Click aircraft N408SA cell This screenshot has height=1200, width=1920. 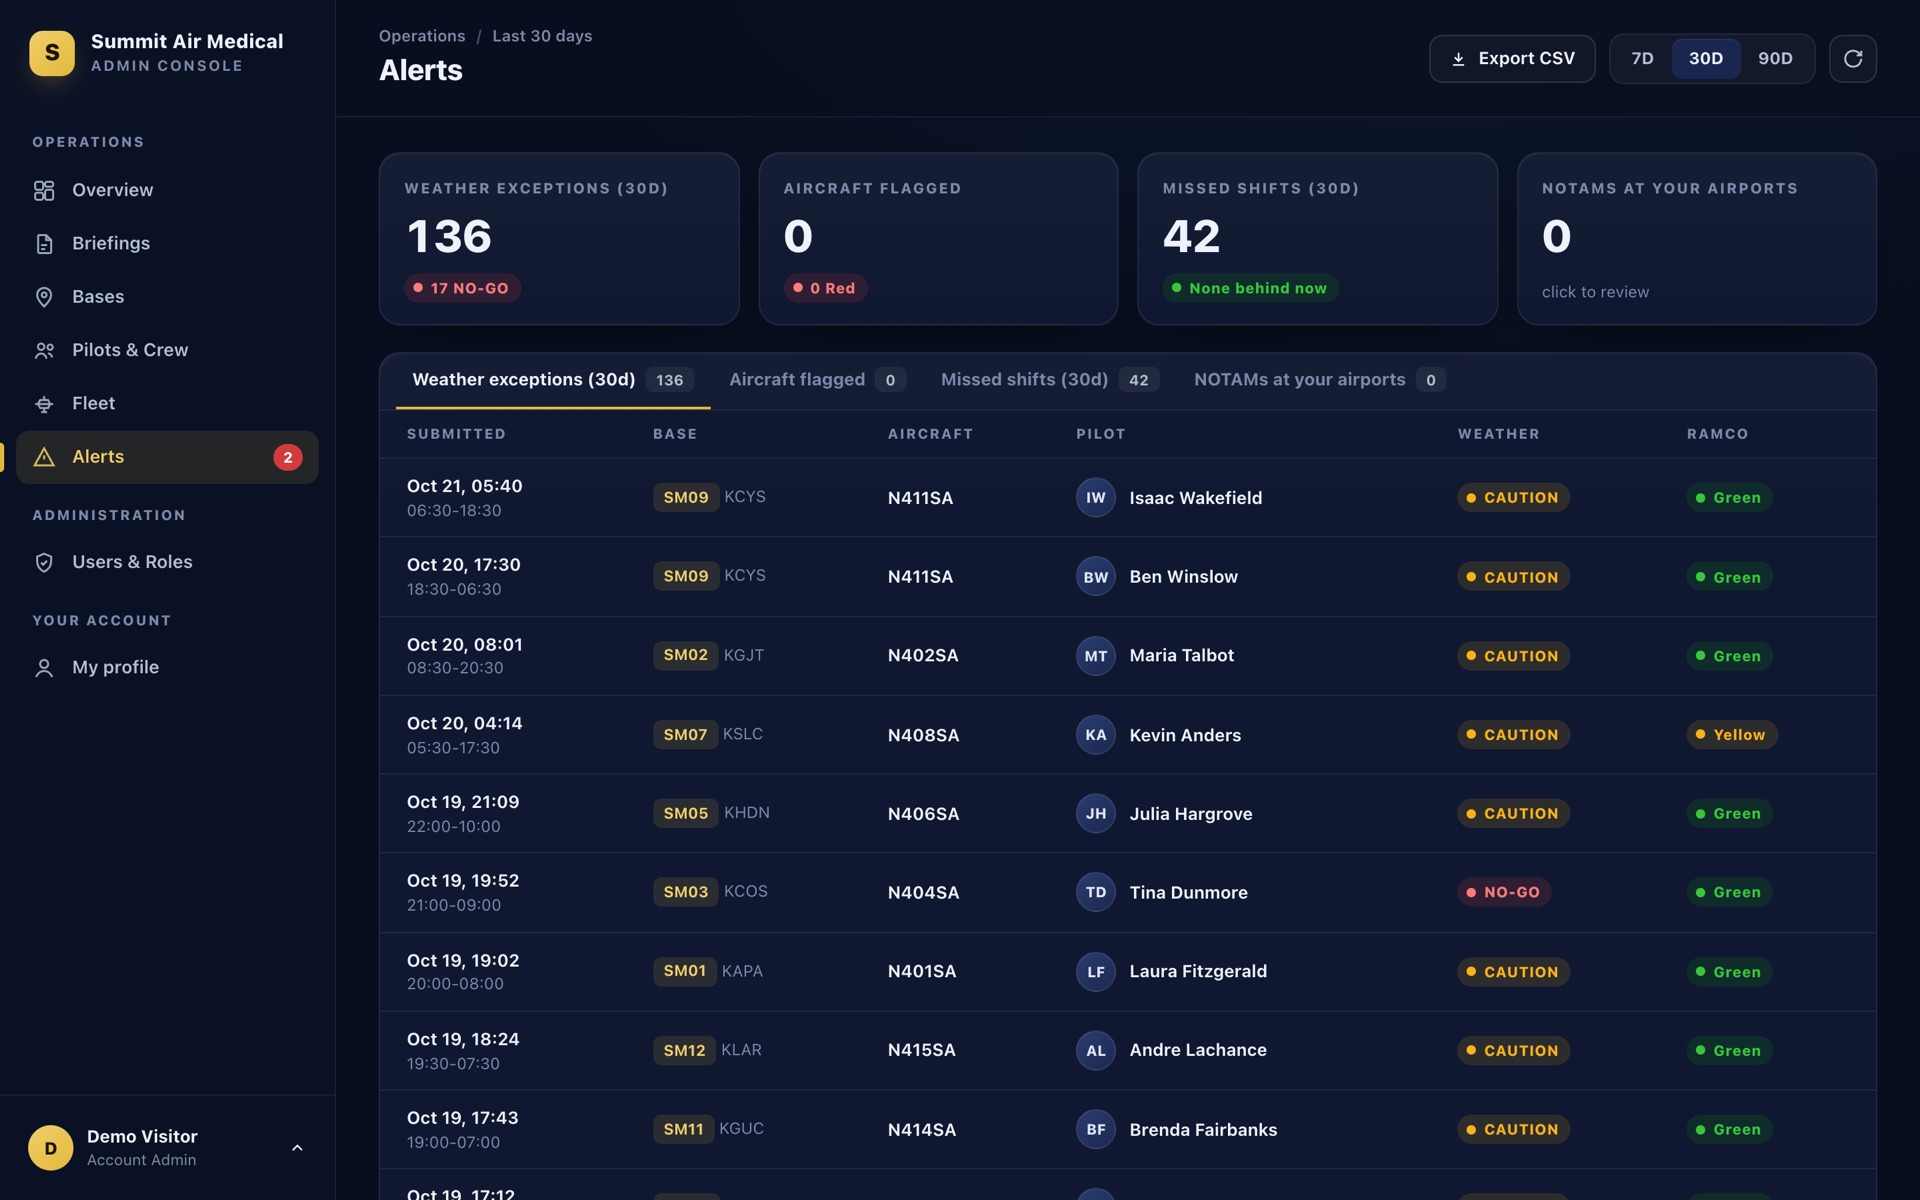(923, 735)
